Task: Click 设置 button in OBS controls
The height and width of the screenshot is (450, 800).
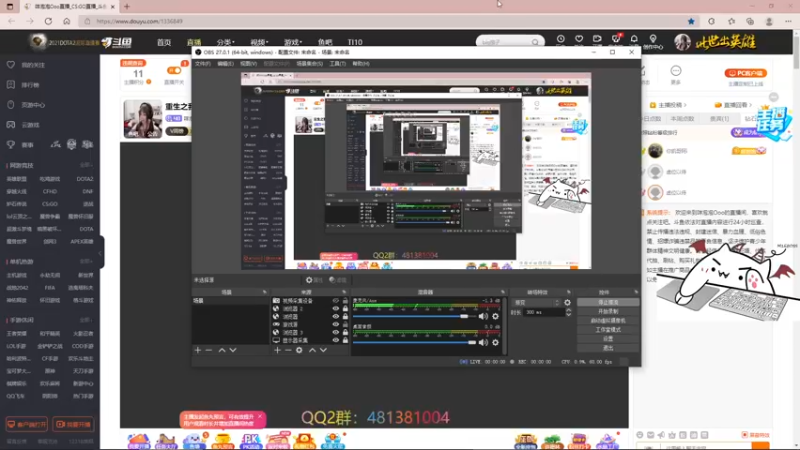Action: pos(608,339)
